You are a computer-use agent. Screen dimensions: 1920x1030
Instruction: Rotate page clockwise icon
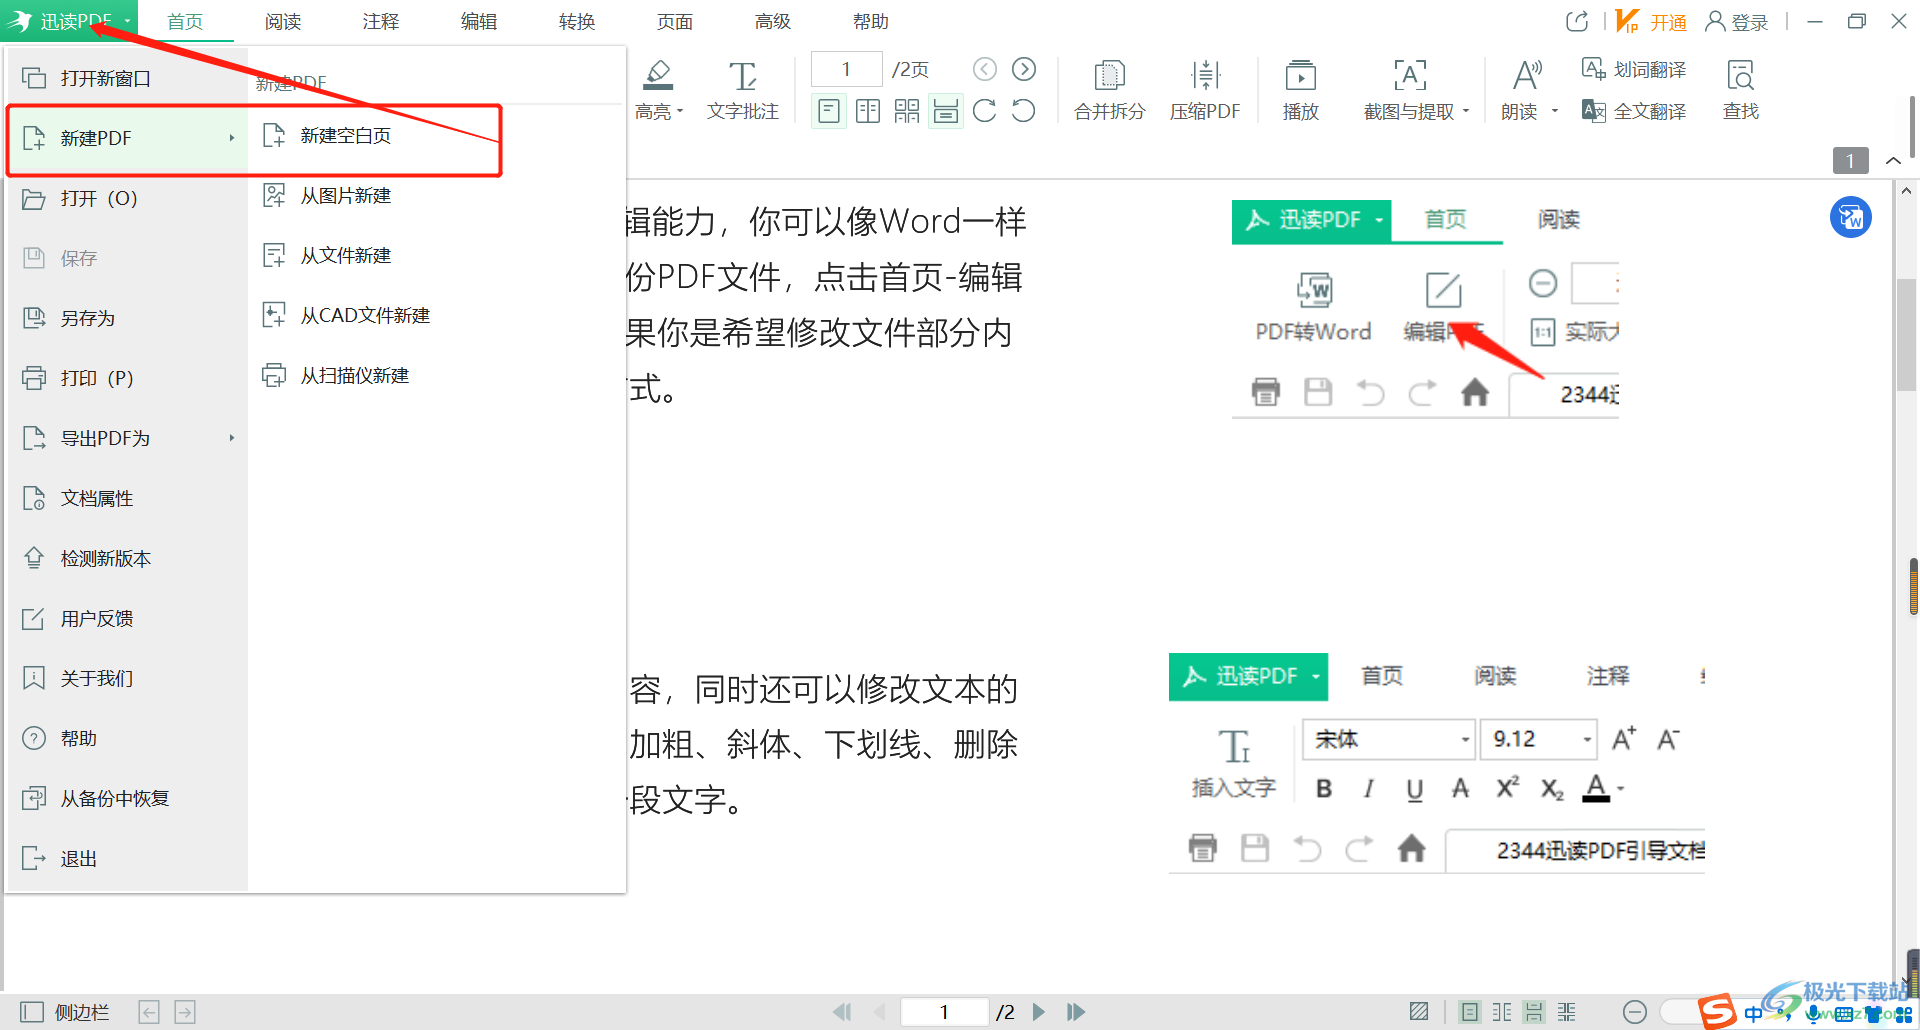pos(984,111)
